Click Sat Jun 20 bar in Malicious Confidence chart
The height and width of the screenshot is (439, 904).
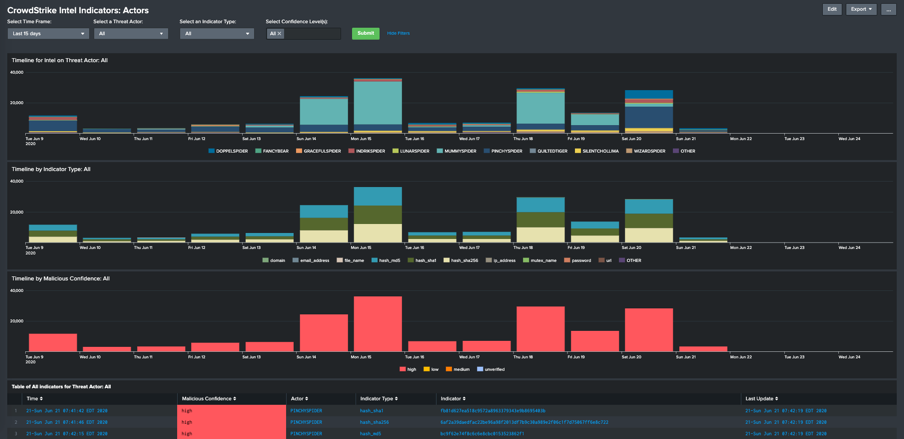coord(649,329)
